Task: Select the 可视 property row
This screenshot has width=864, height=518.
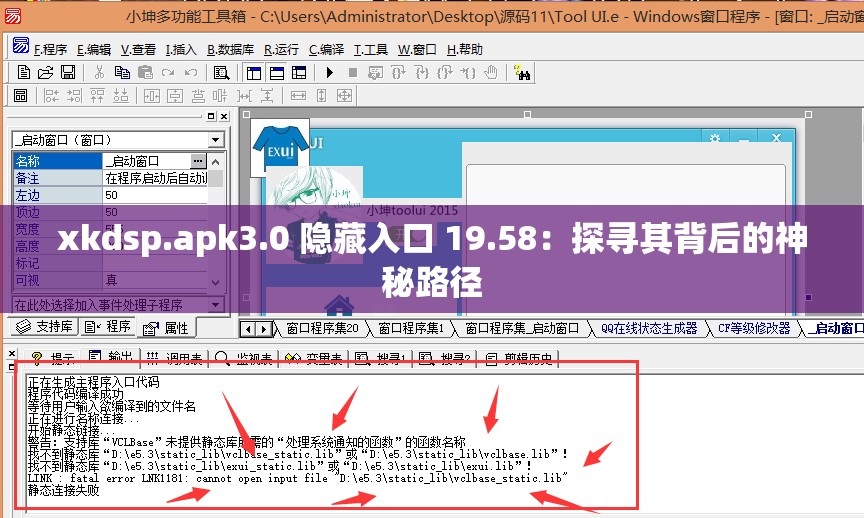Action: [110, 280]
